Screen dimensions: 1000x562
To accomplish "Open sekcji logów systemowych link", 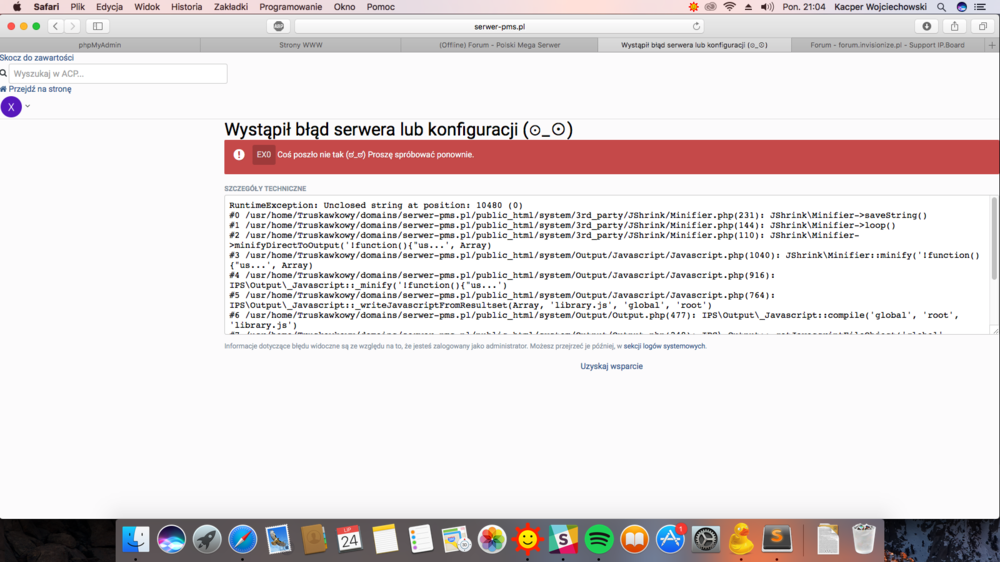I will click(664, 346).
